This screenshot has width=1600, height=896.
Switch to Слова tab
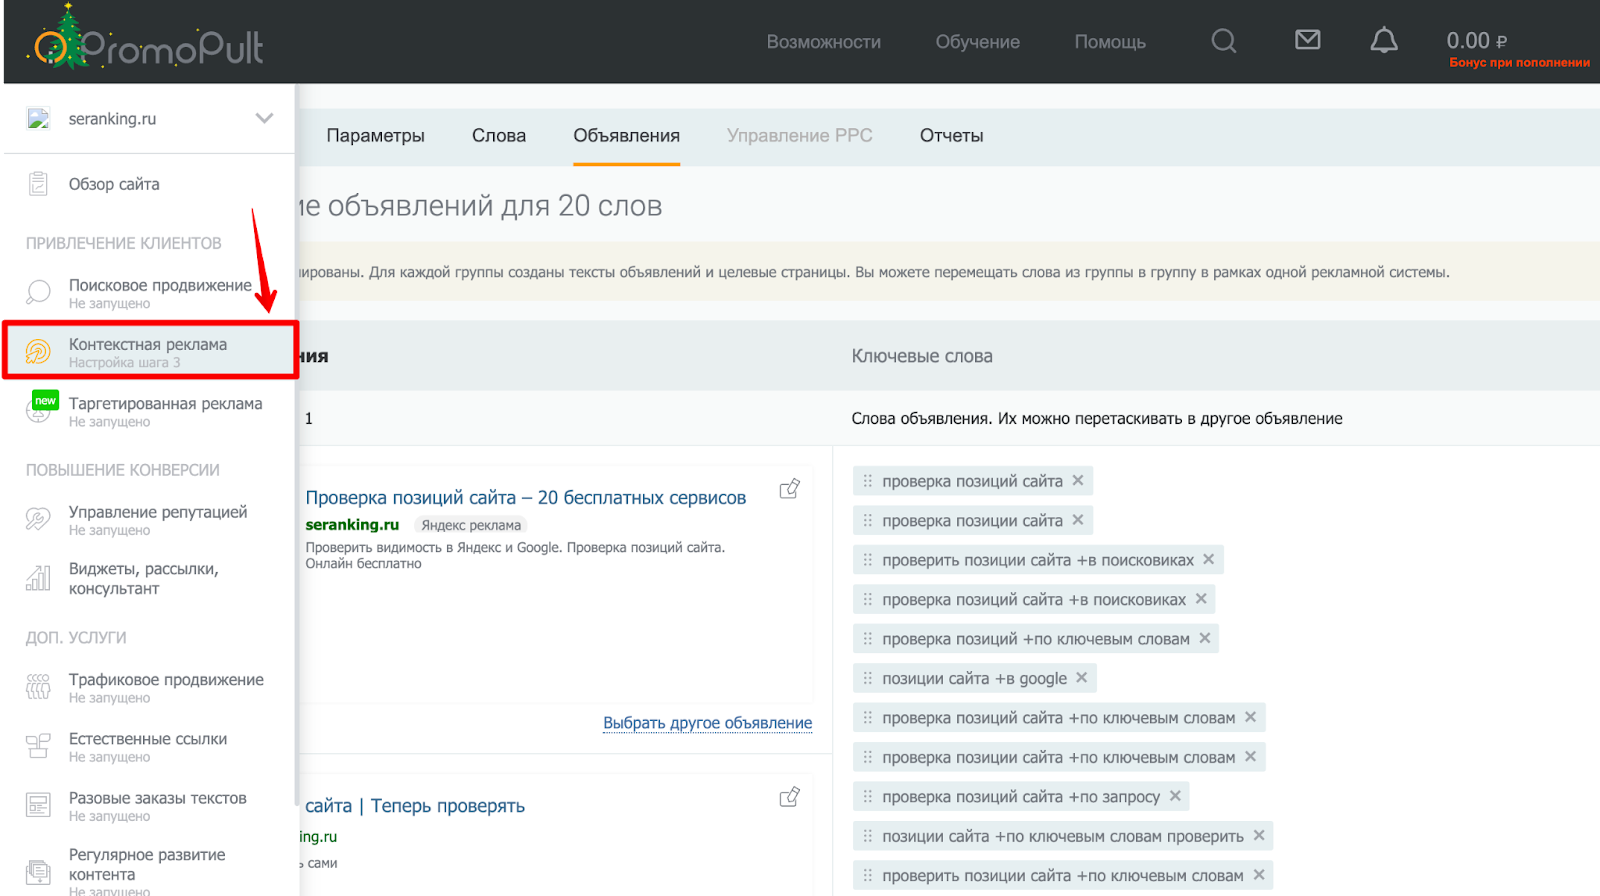coord(499,136)
